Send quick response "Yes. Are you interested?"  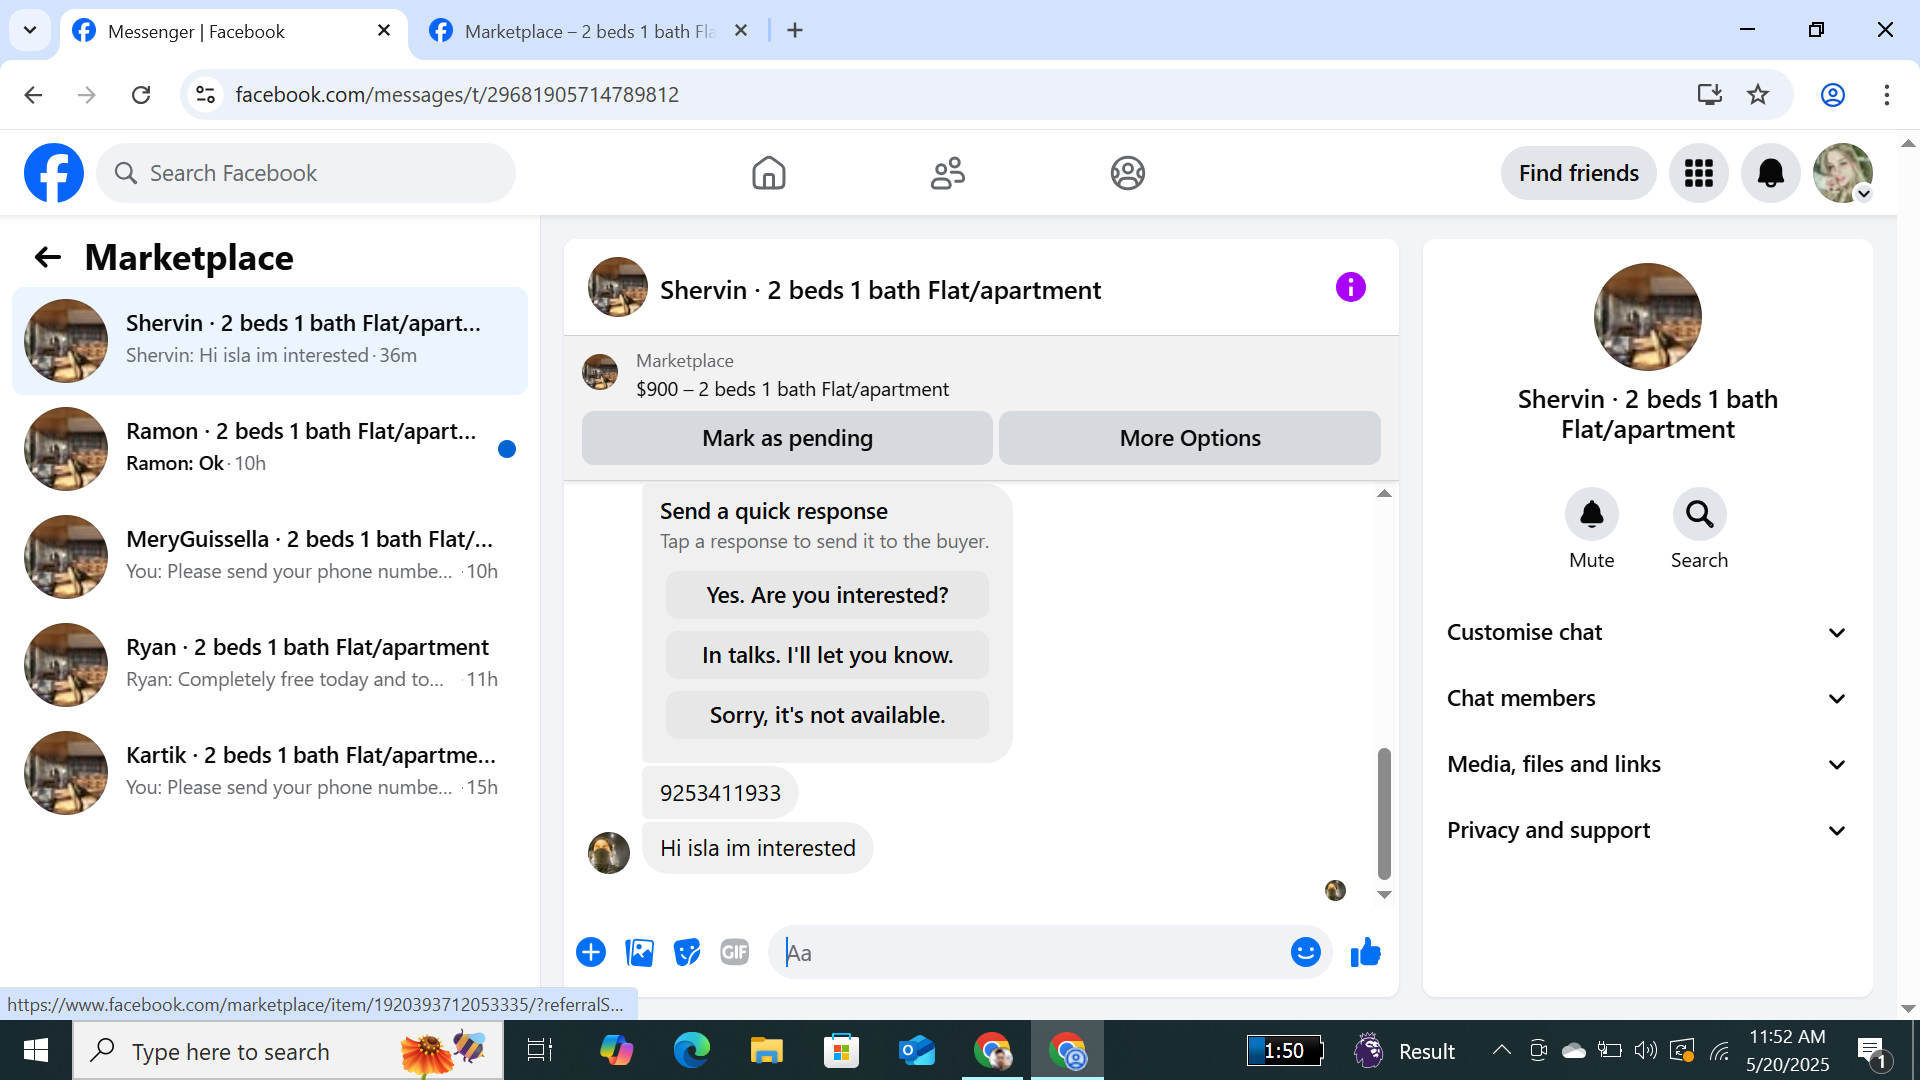pos(827,595)
